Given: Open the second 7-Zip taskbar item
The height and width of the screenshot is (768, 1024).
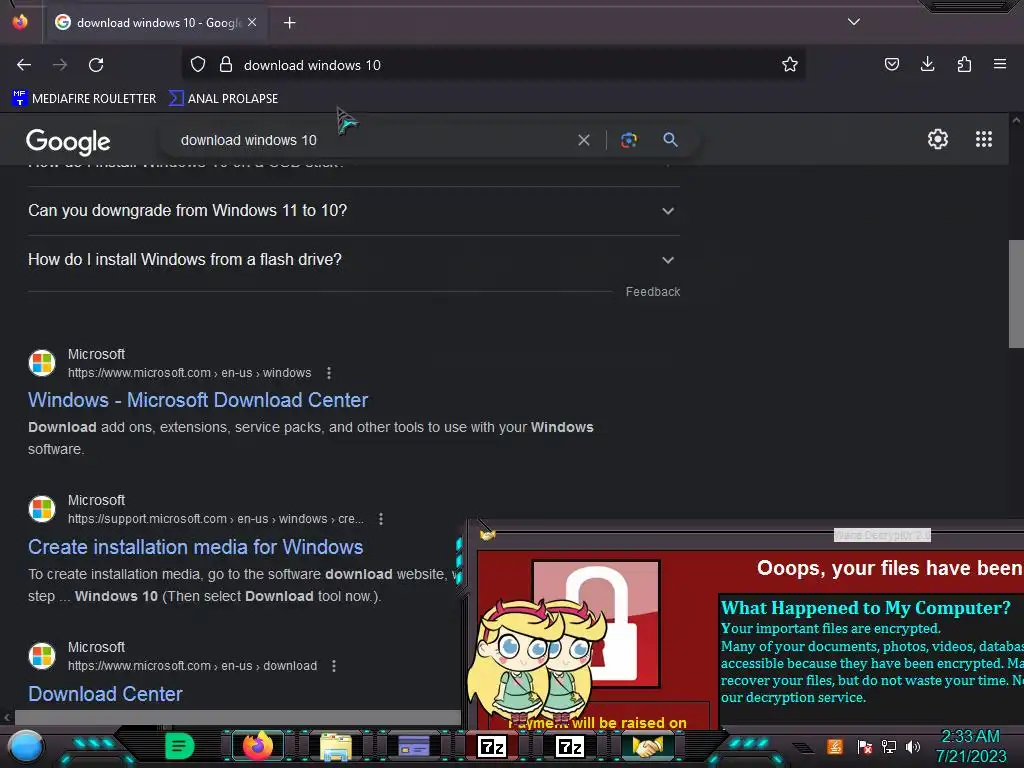Looking at the screenshot, I should coord(570,746).
